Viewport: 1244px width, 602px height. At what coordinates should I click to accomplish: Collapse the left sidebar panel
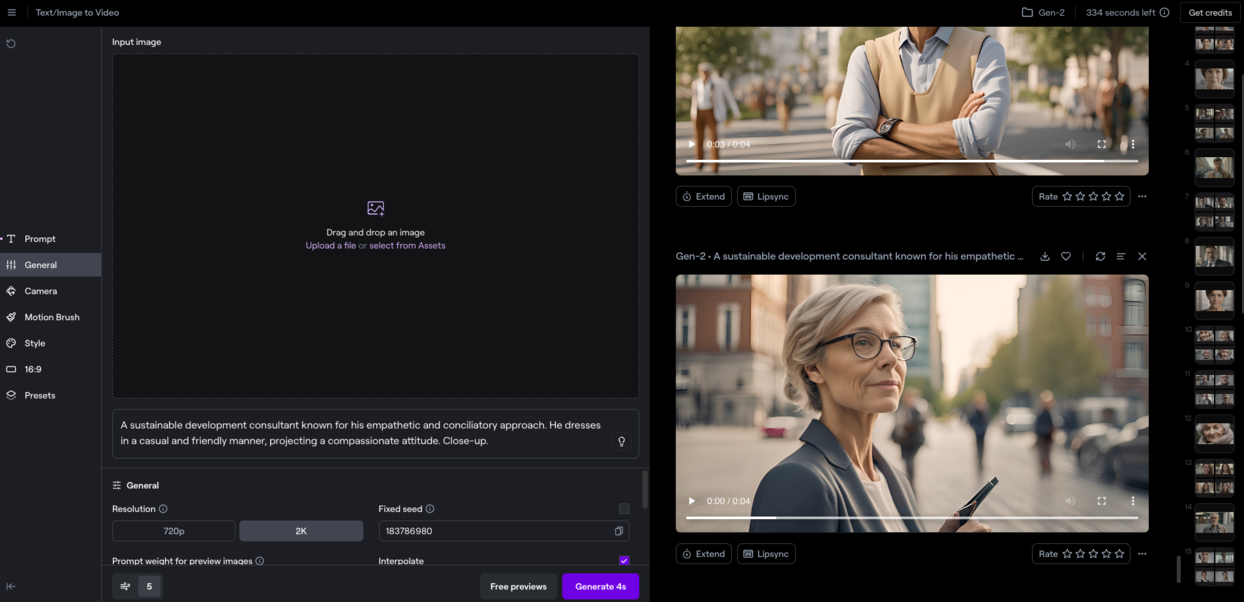[x=11, y=587]
